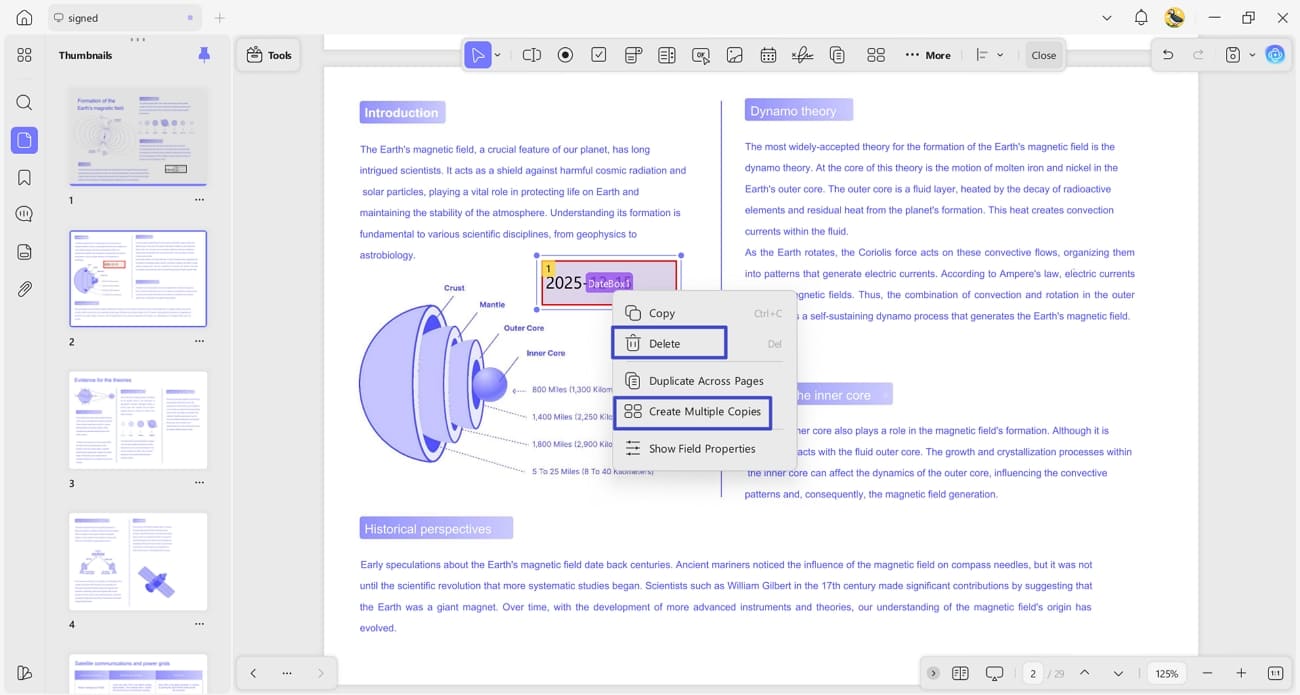Add a date field tool
Image resolution: width=1300 pixels, height=695 pixels.
[768, 55]
